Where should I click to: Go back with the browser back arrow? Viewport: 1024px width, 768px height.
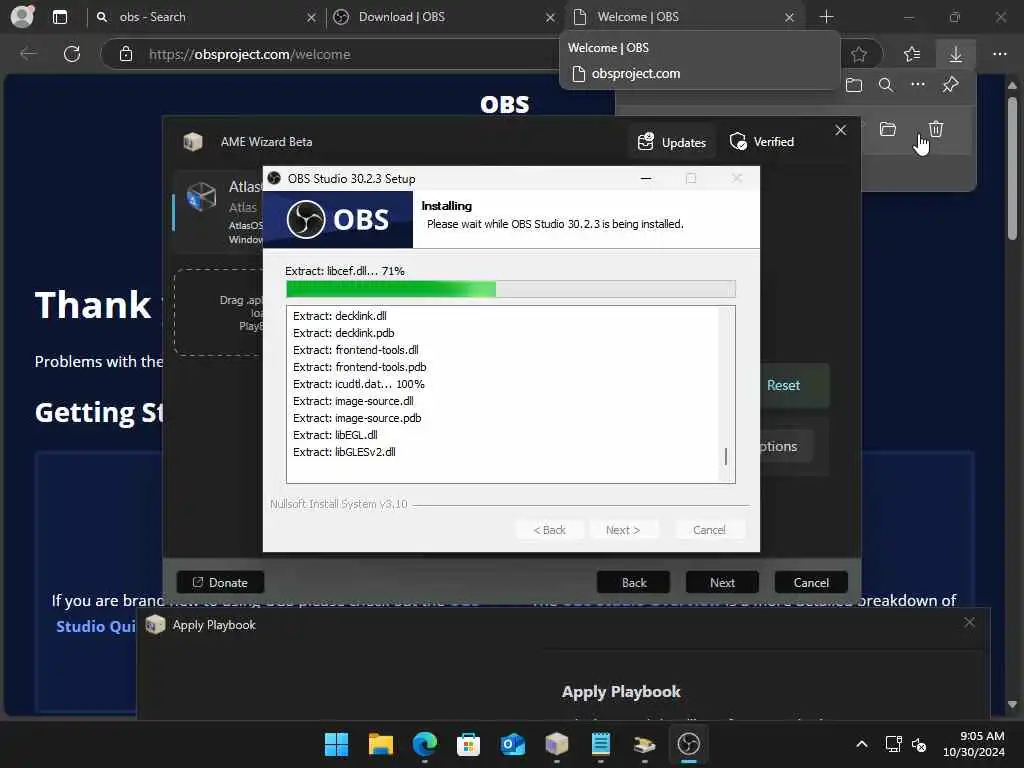28,54
